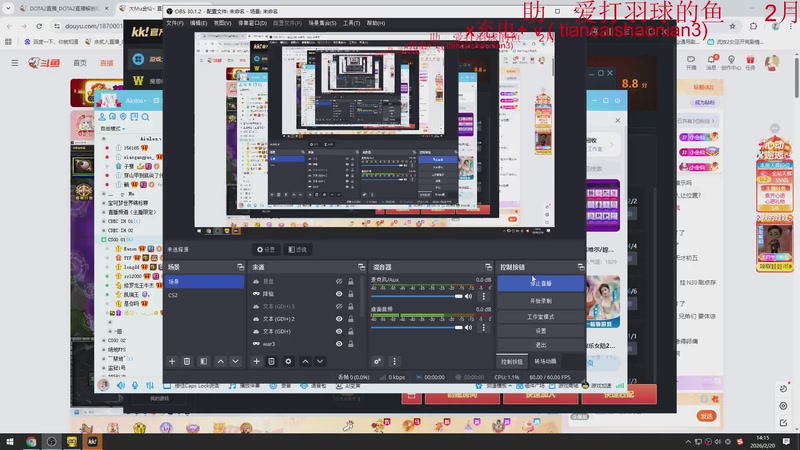Image resolution: width=800 pixels, height=450 pixels.
Task: Open source properties gear in Sources dock
Action: 288,361
